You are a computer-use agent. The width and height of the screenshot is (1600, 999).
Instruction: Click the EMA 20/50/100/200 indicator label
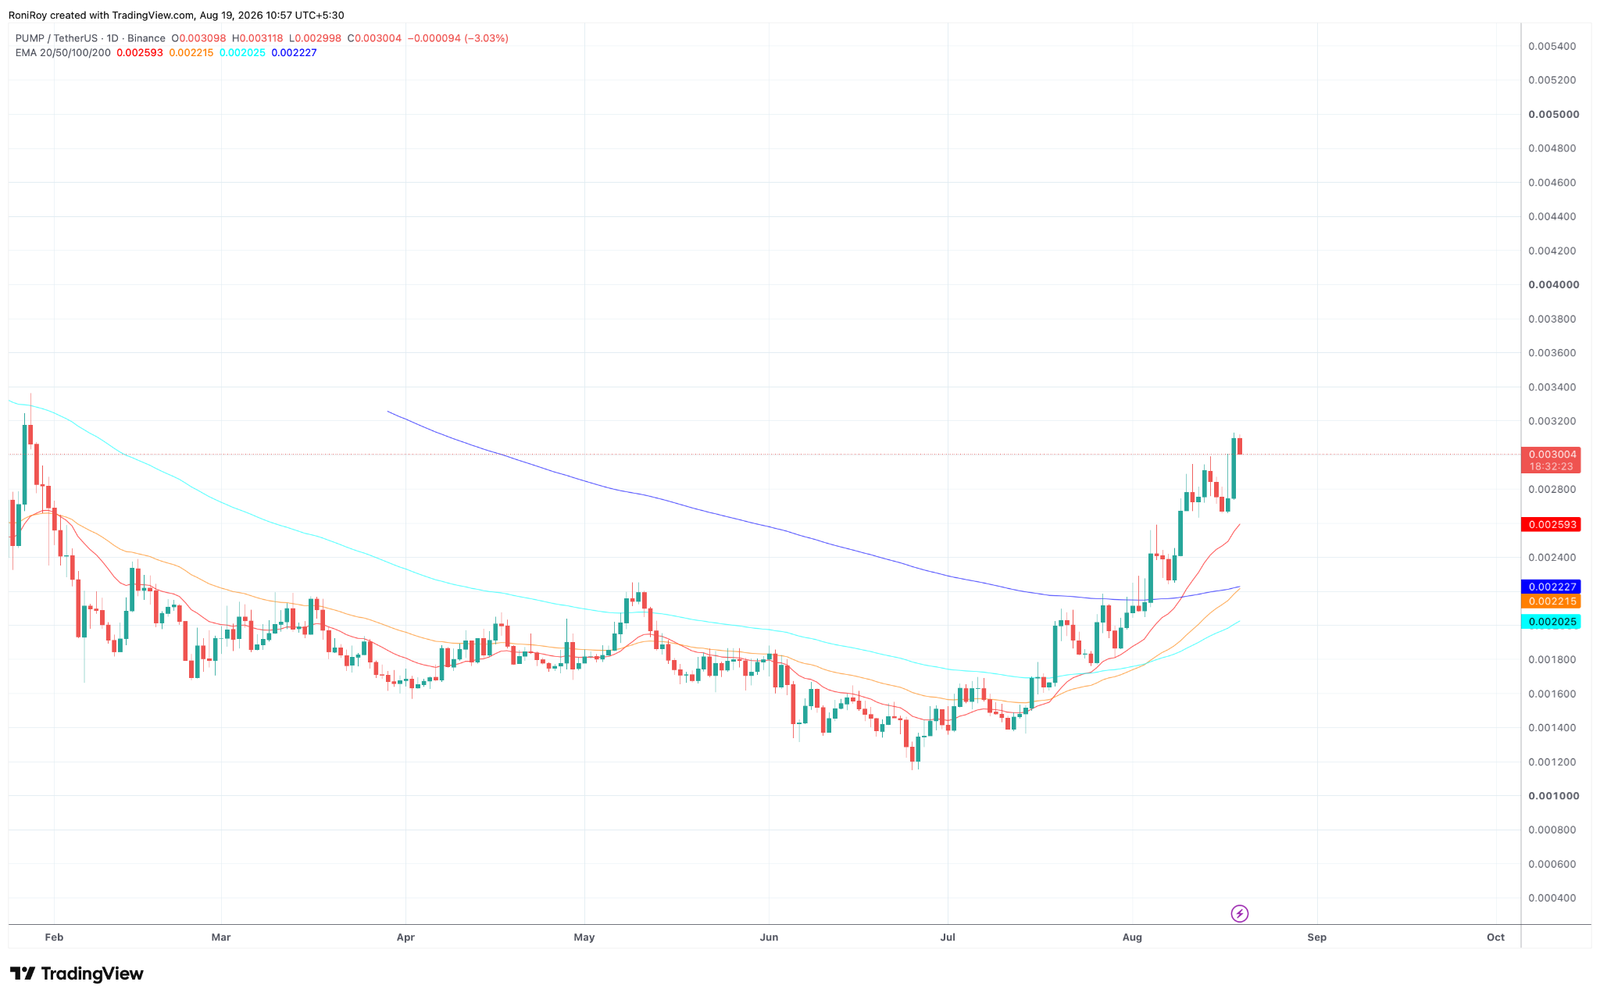click(x=63, y=52)
